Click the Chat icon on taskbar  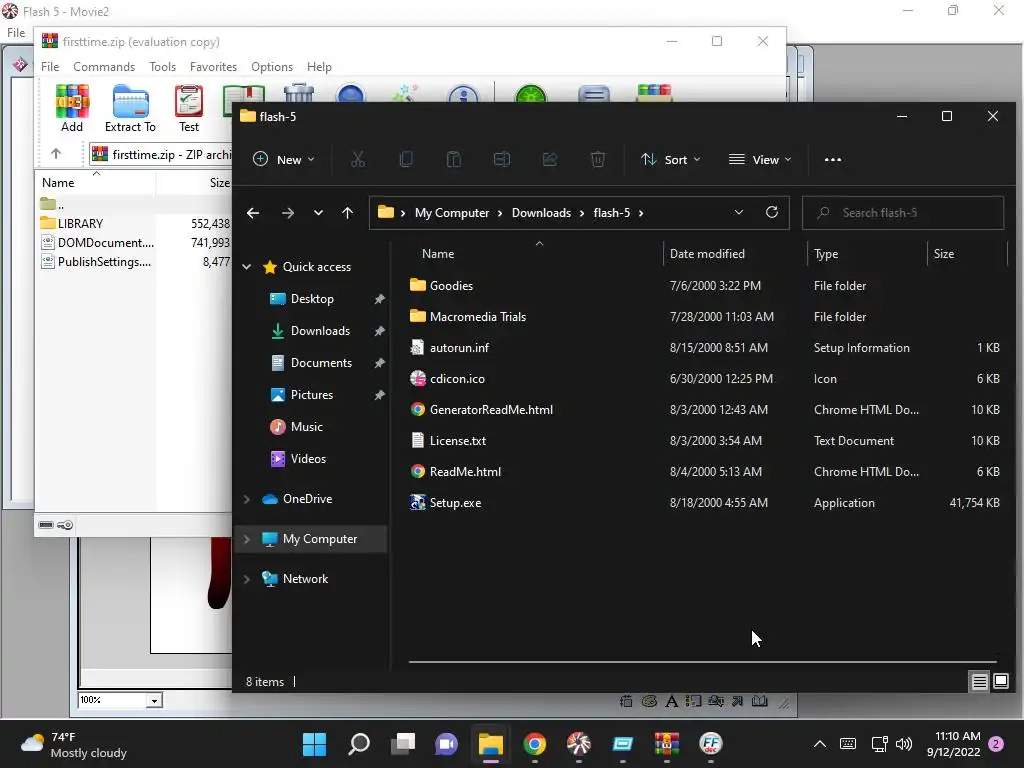[447, 744]
